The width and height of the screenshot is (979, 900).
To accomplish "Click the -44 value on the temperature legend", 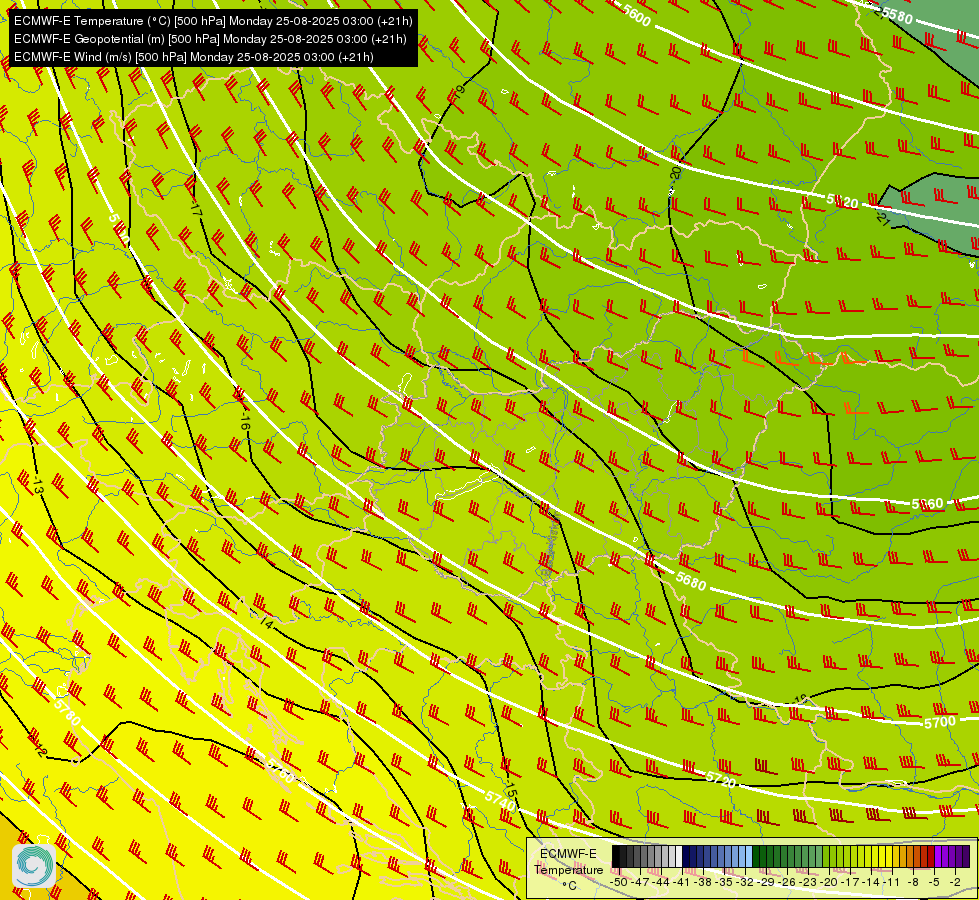I will [x=661, y=882].
